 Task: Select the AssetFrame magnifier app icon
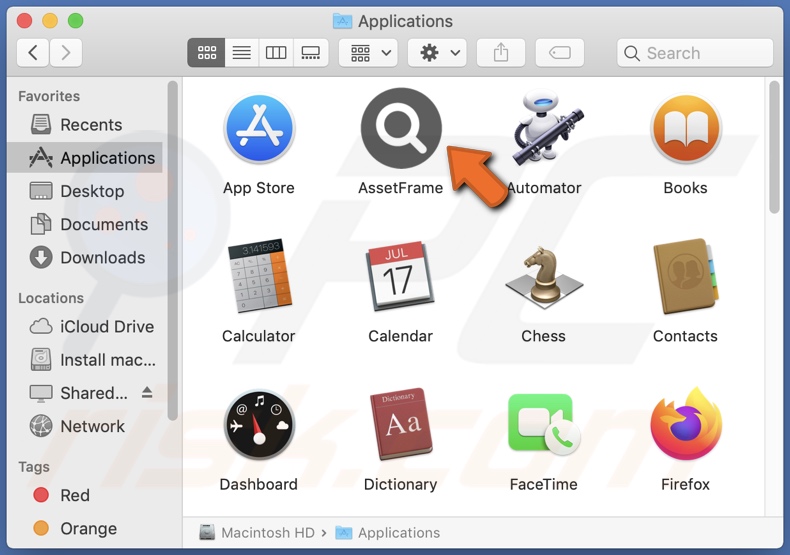click(x=401, y=128)
